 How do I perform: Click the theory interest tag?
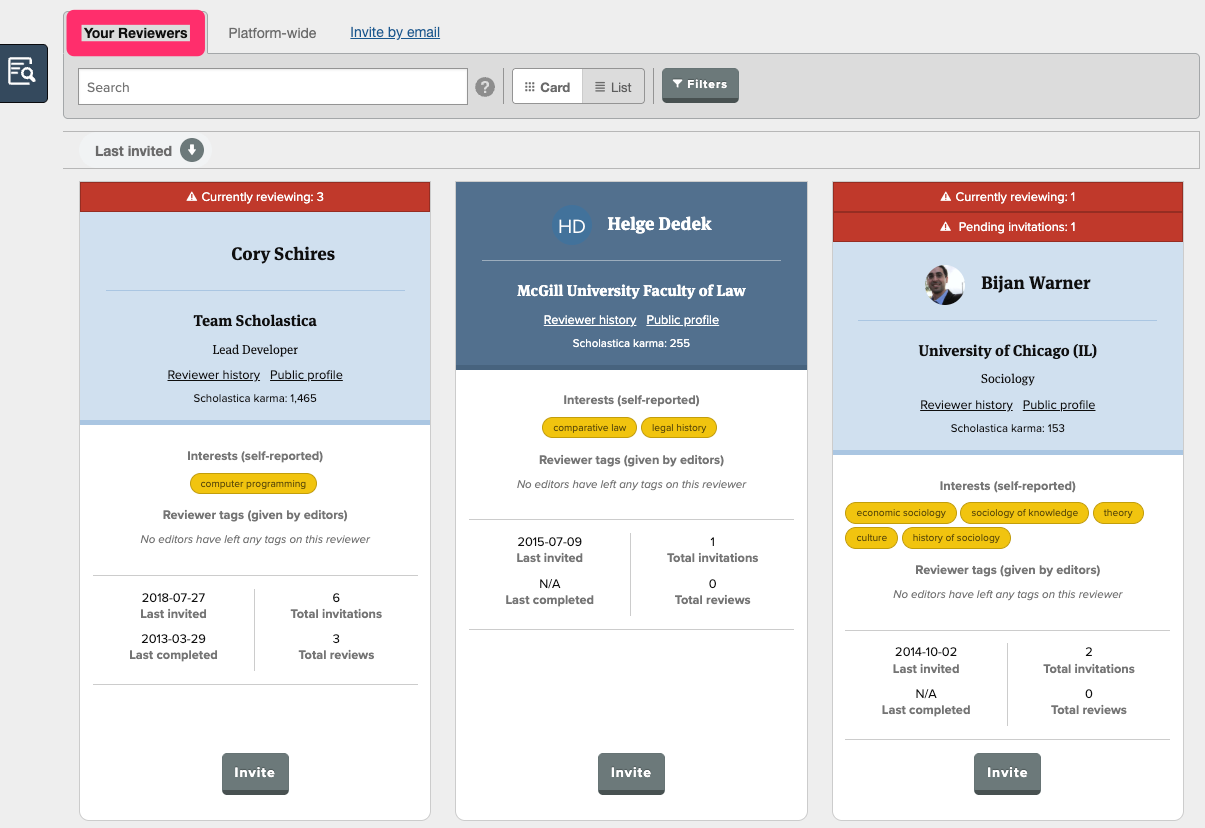[1118, 513]
